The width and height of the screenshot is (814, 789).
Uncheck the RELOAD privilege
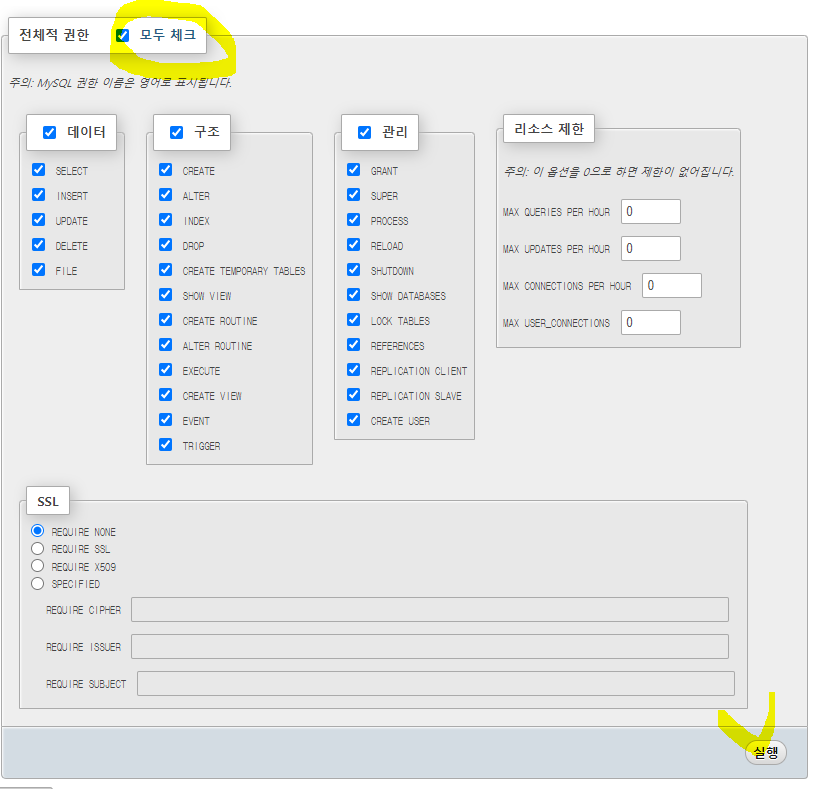[354, 244]
